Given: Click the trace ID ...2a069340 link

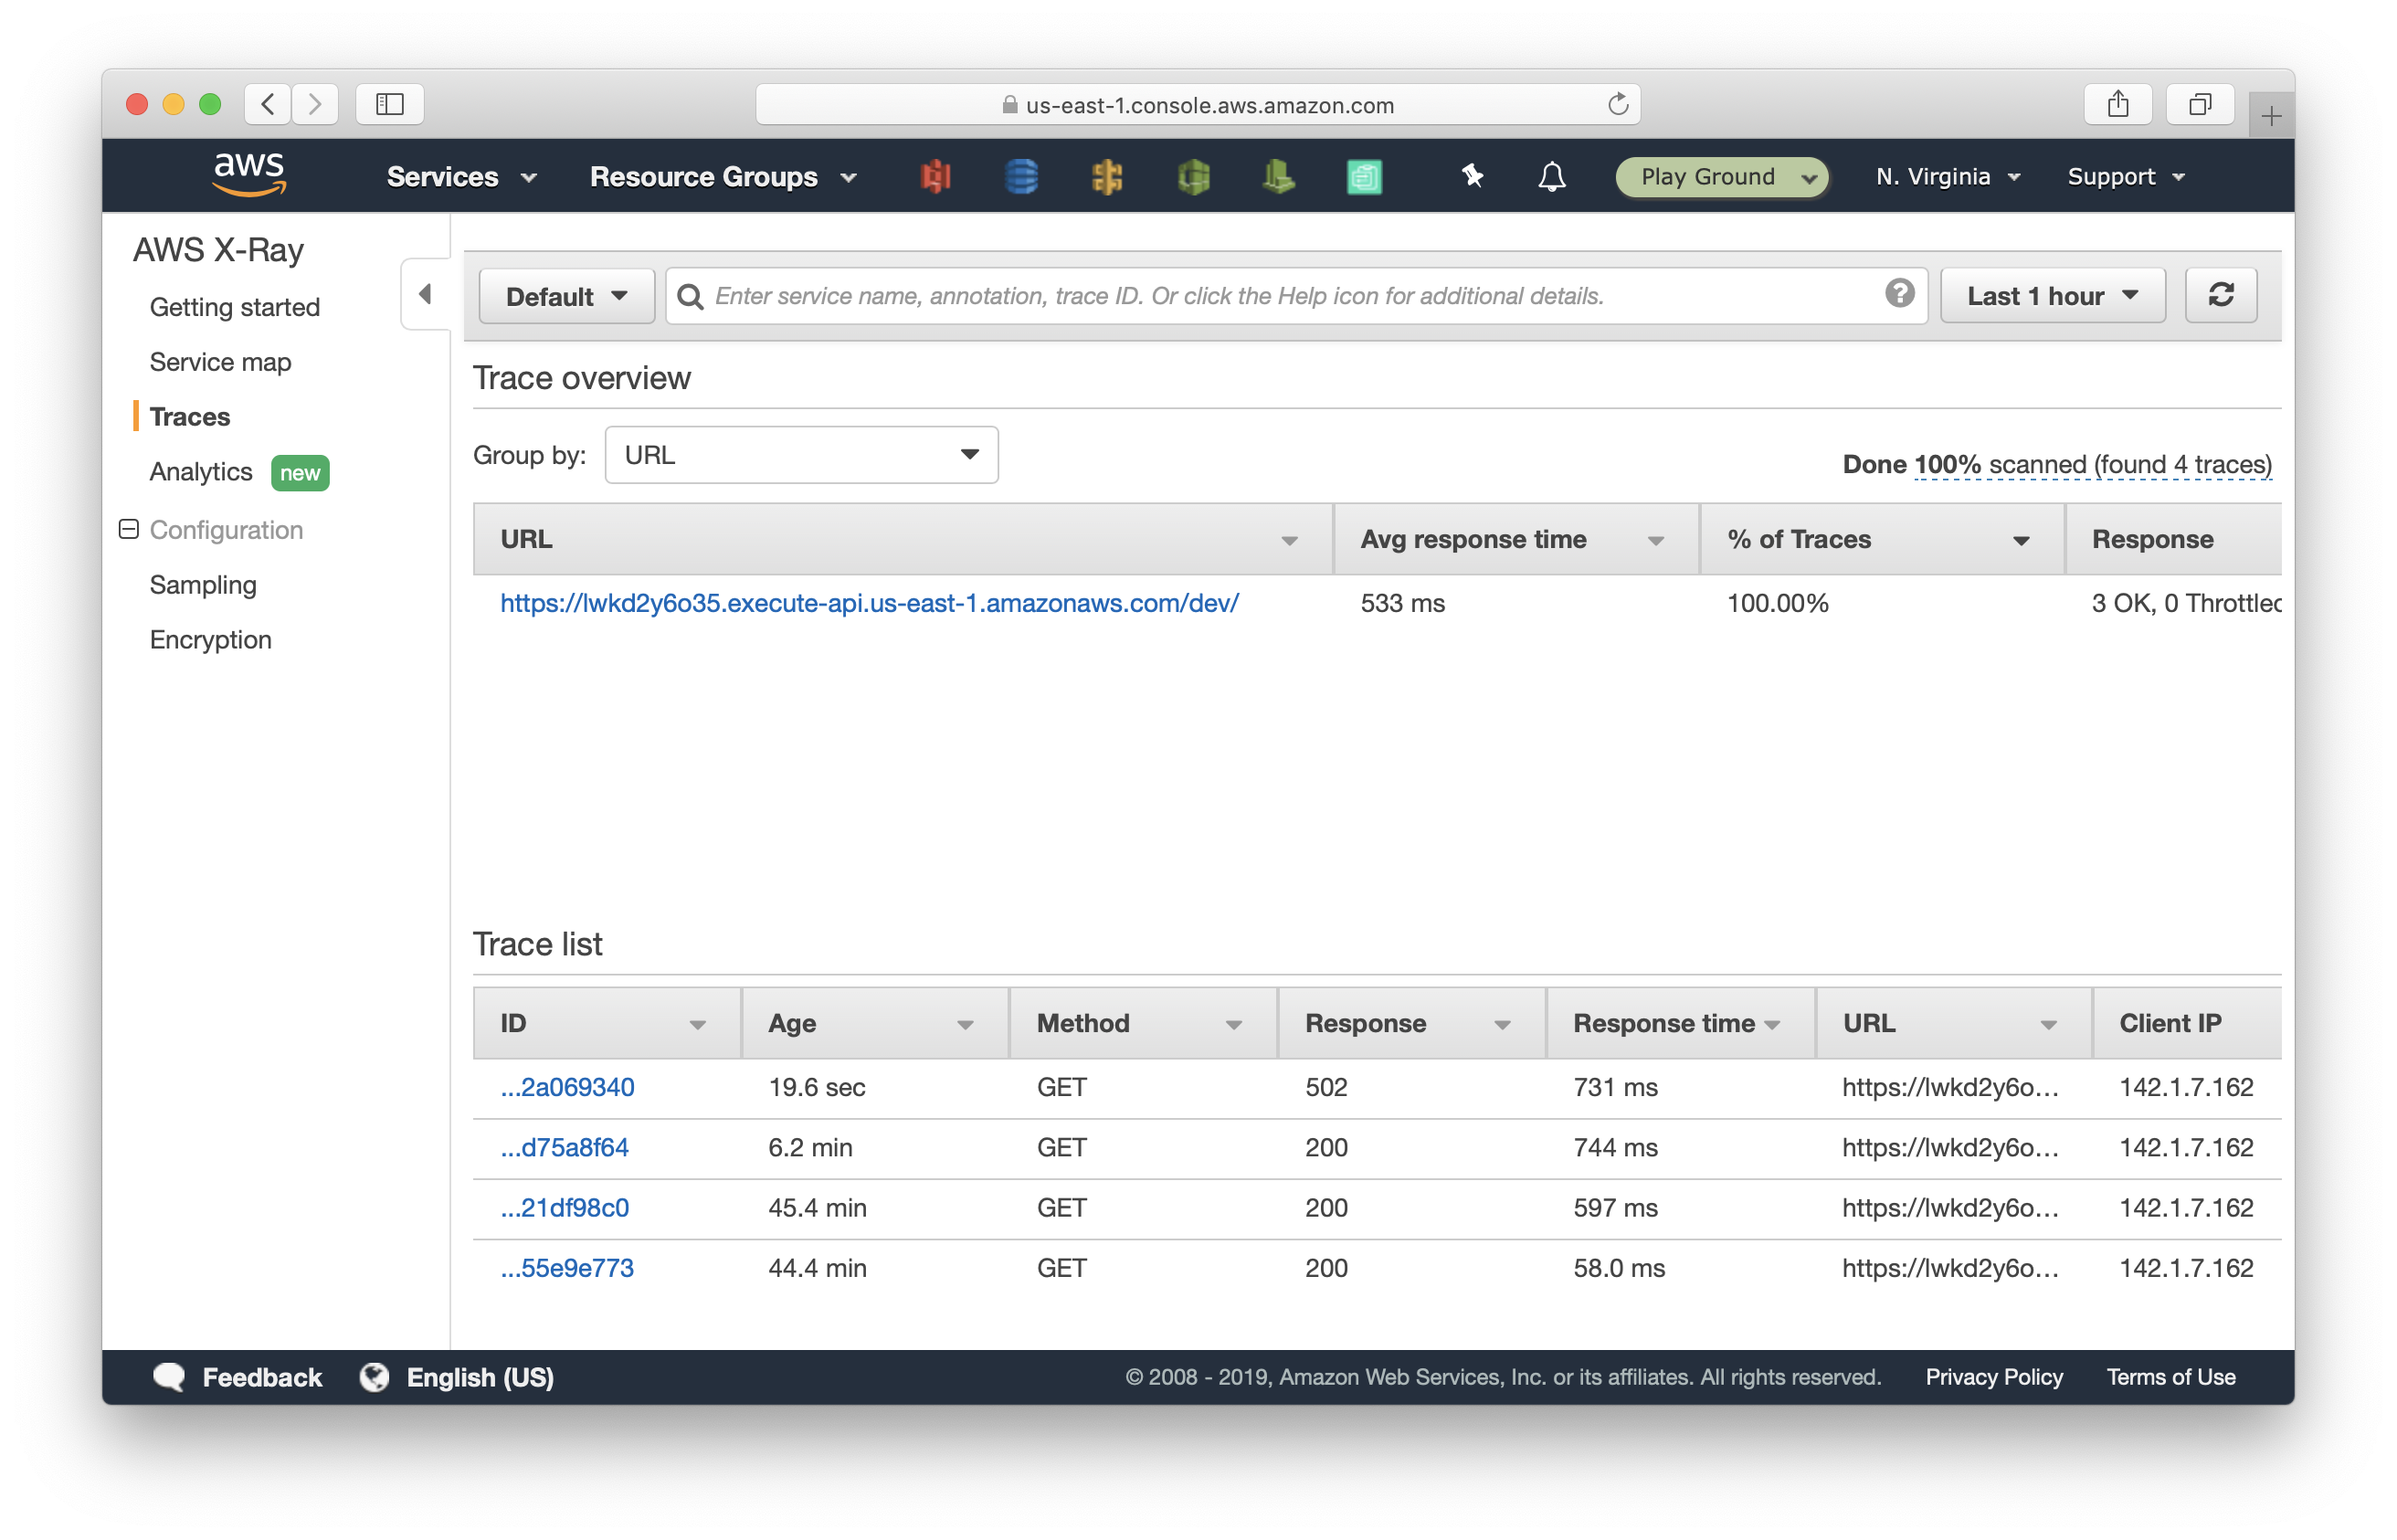Looking at the screenshot, I should [x=566, y=1088].
